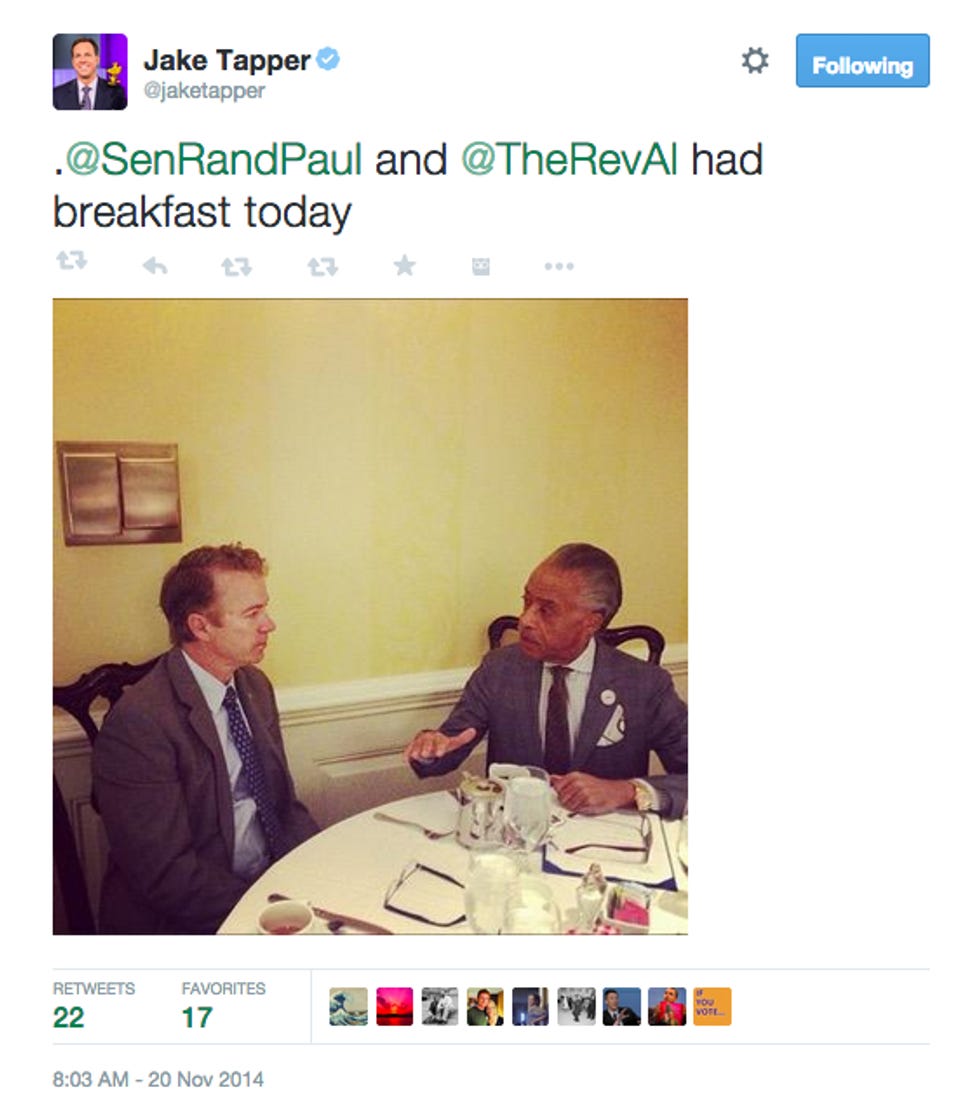Click the reply arrow icon
The height and width of the screenshot is (1109, 980).
click(x=155, y=267)
